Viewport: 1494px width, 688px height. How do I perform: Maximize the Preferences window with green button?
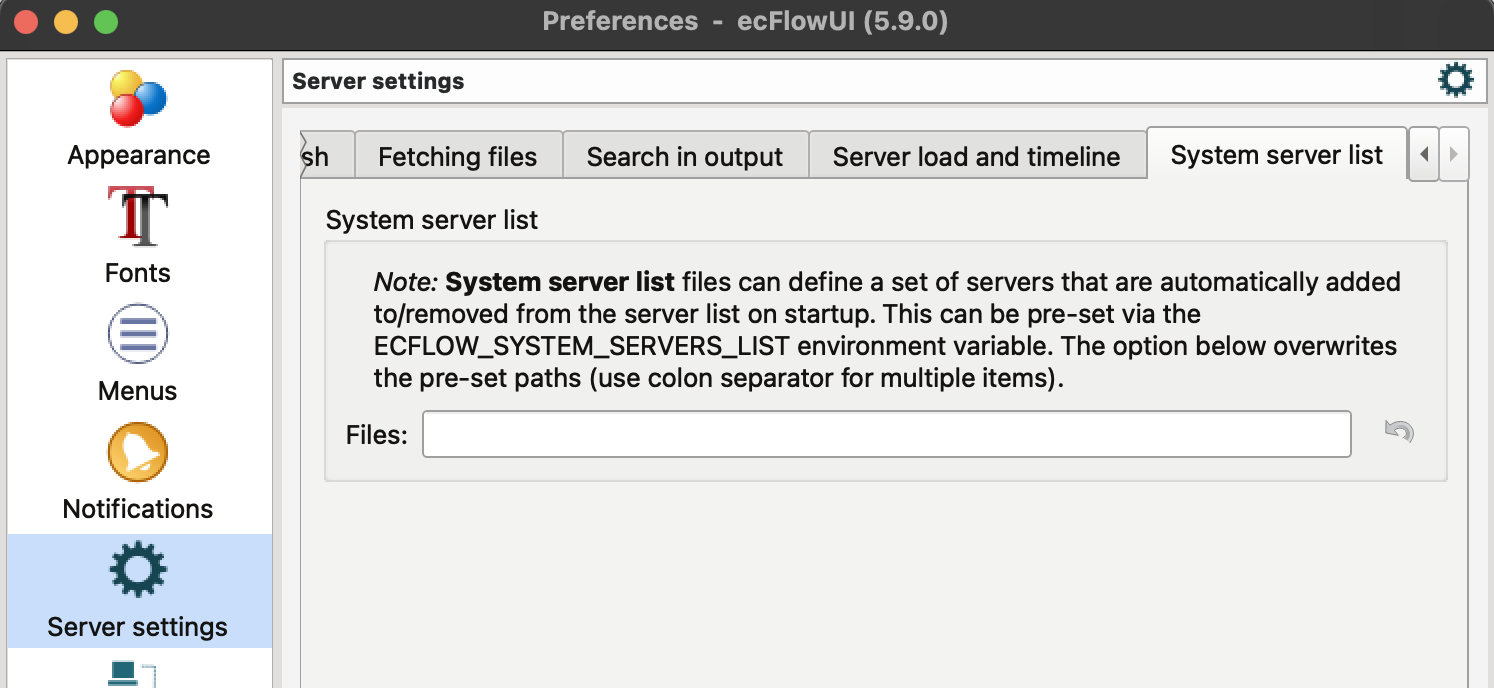click(x=105, y=21)
